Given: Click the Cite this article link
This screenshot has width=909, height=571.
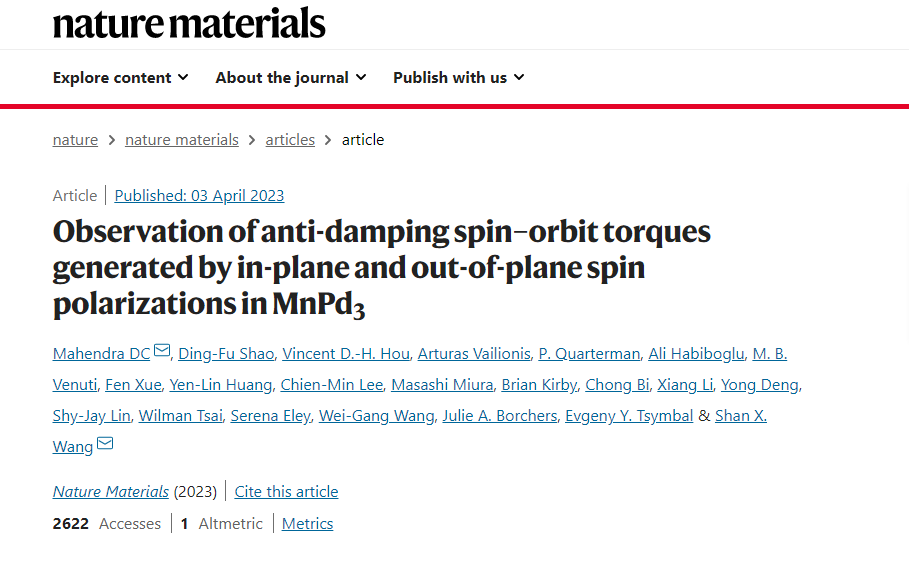Looking at the screenshot, I should click(x=286, y=492).
